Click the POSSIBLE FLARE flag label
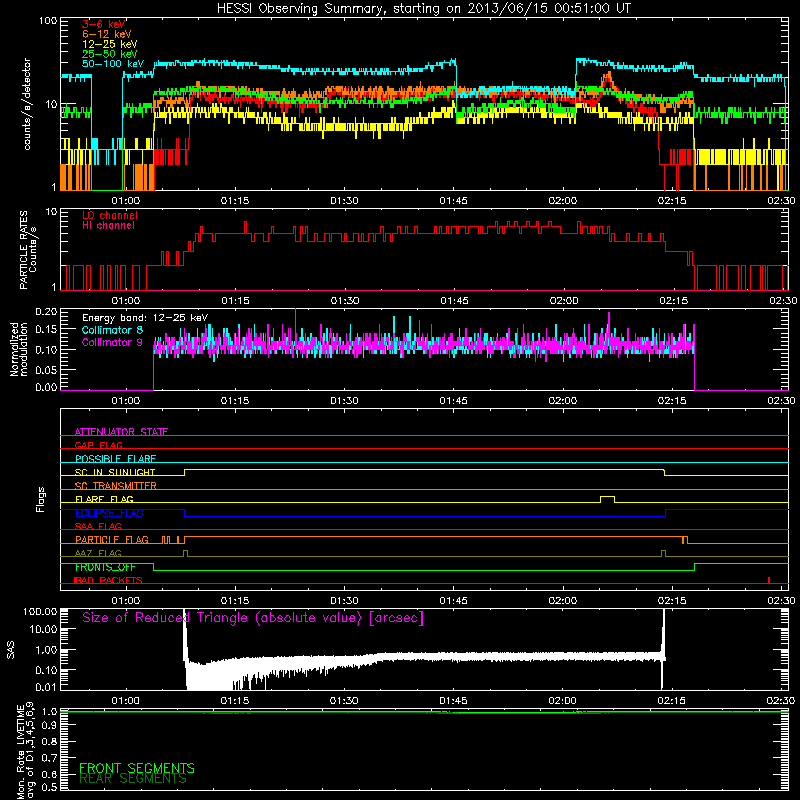 click(x=115, y=459)
